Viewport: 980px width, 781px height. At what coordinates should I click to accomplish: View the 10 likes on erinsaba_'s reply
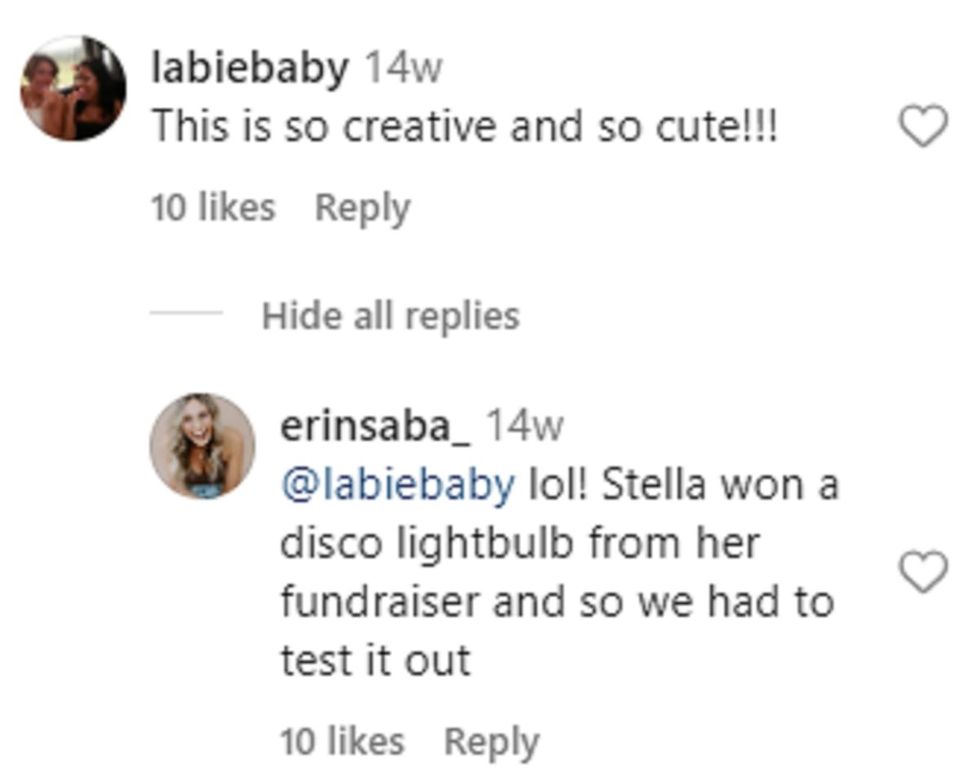[x=342, y=742]
